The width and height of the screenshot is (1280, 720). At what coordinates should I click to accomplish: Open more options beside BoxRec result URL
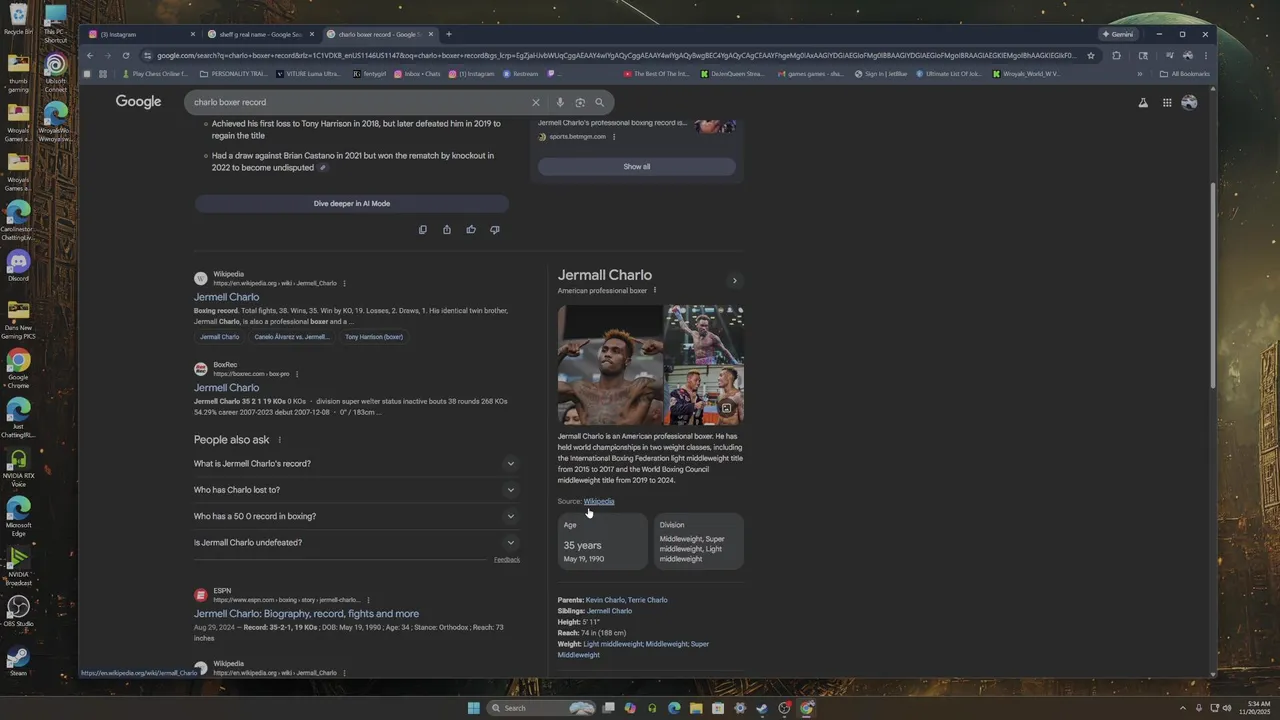point(297,374)
